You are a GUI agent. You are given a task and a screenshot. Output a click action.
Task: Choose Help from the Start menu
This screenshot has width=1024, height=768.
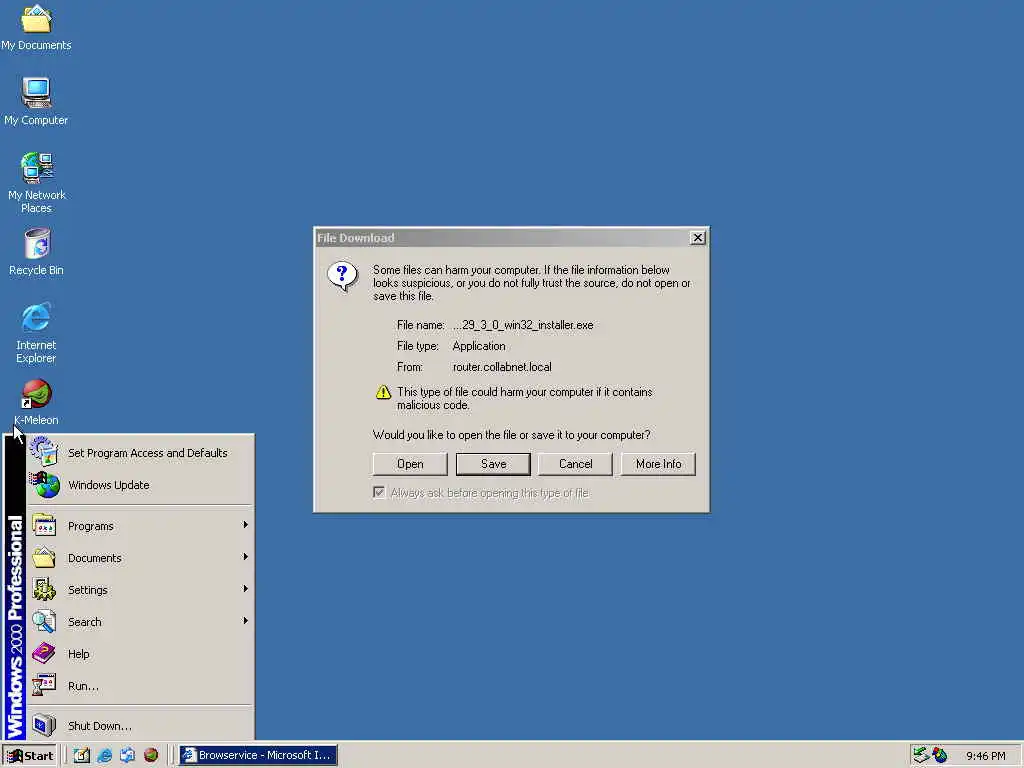pos(140,654)
